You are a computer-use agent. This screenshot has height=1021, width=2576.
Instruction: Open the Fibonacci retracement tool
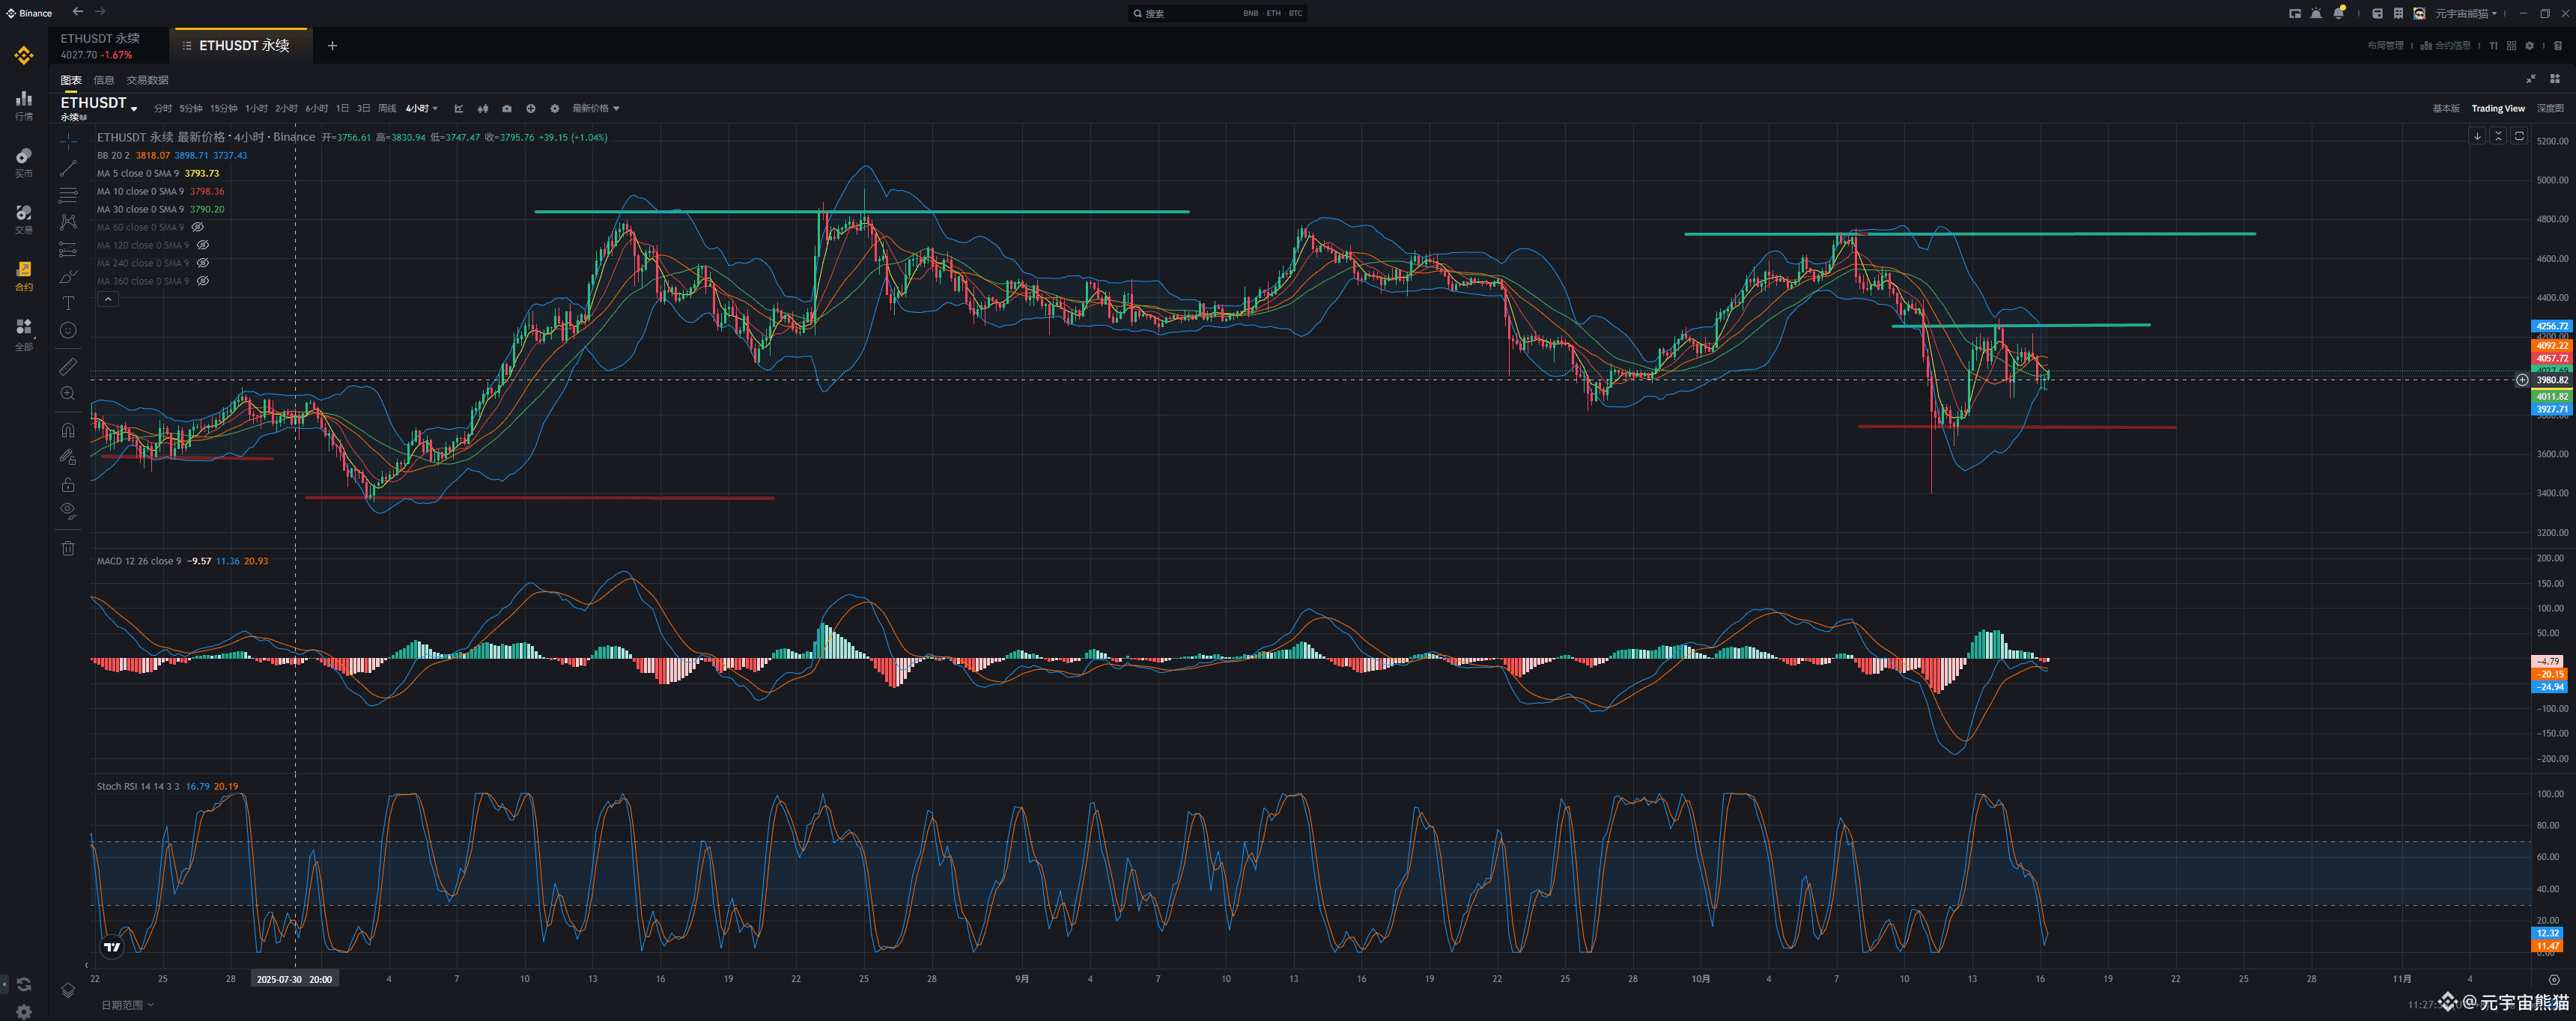click(68, 195)
